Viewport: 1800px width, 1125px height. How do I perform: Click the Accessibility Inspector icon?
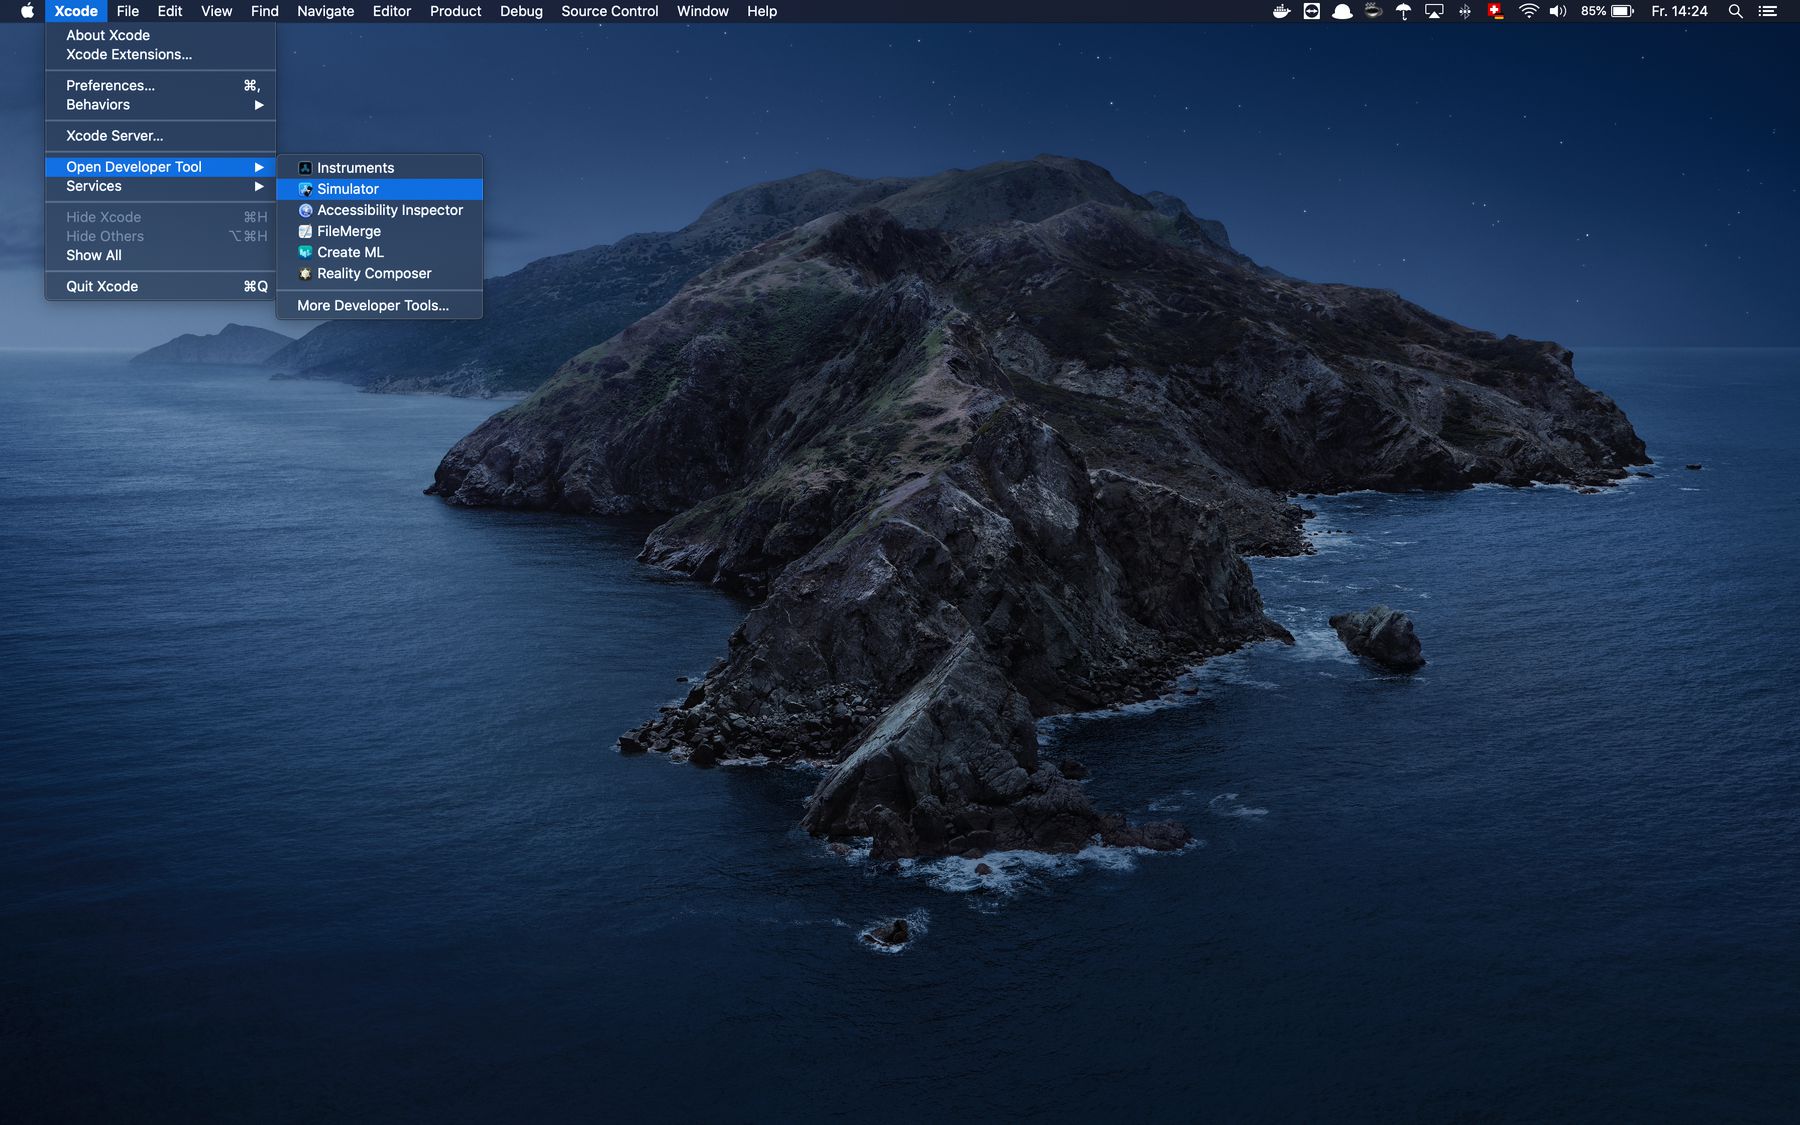pos(305,210)
